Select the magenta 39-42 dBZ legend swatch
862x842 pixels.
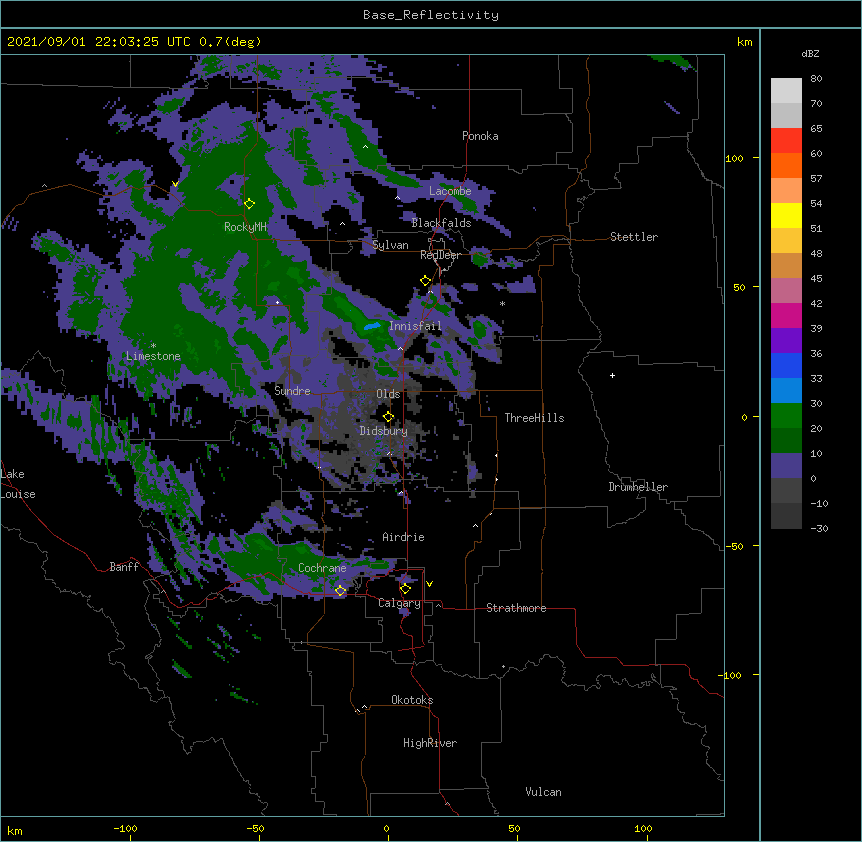pos(786,315)
